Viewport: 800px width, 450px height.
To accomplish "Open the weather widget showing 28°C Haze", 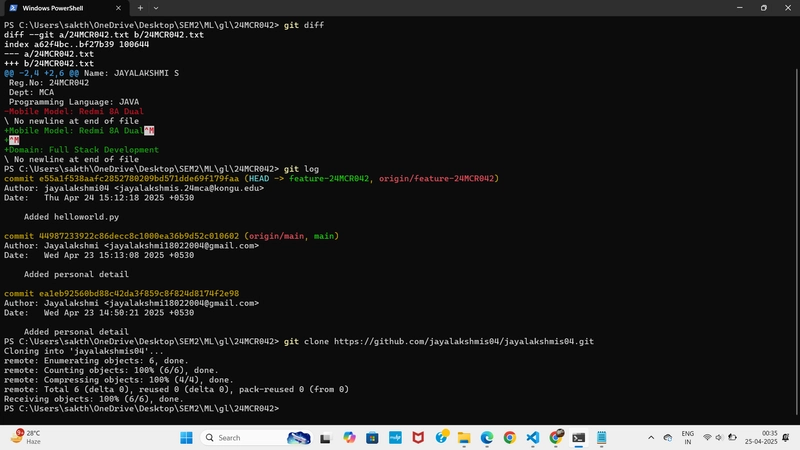I will pos(26,437).
